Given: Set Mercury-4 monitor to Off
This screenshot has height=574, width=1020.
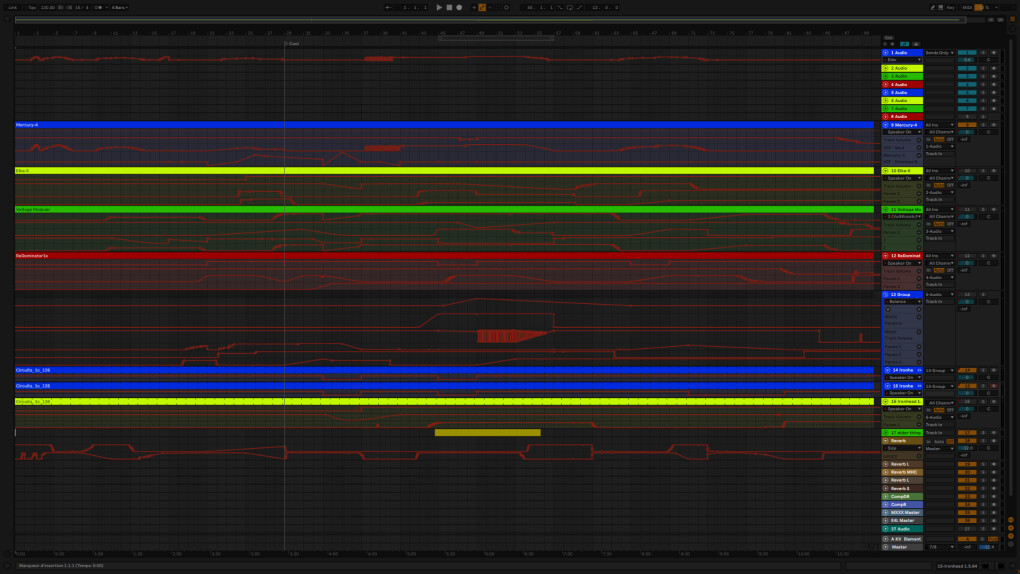Looking at the screenshot, I should coord(950,139).
